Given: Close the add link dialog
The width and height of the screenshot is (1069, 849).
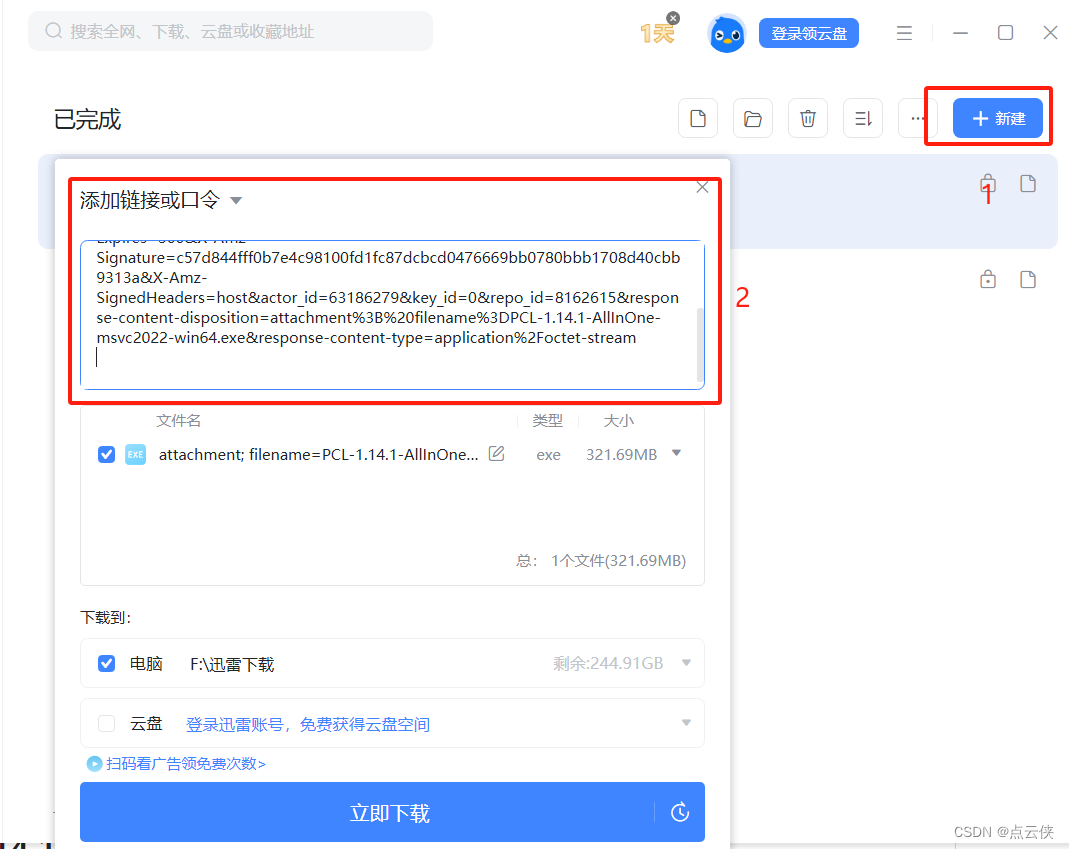Looking at the screenshot, I should [702, 188].
